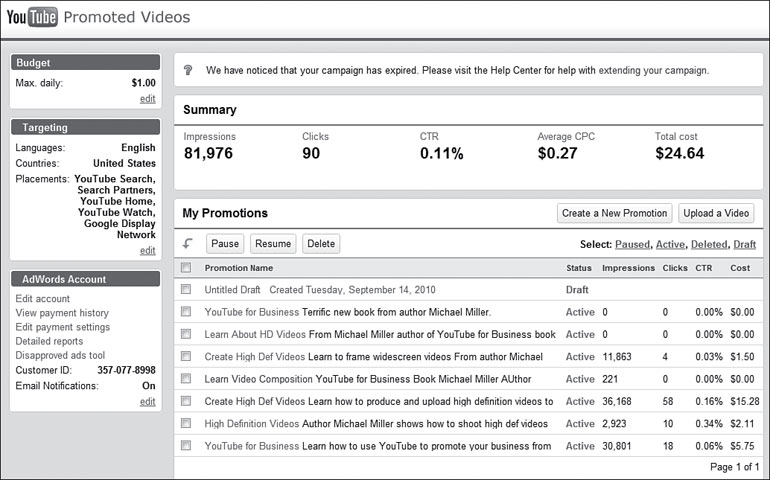Select checkbox for frame widescreen videos promotion
This screenshot has height=480, width=770.
186,356
